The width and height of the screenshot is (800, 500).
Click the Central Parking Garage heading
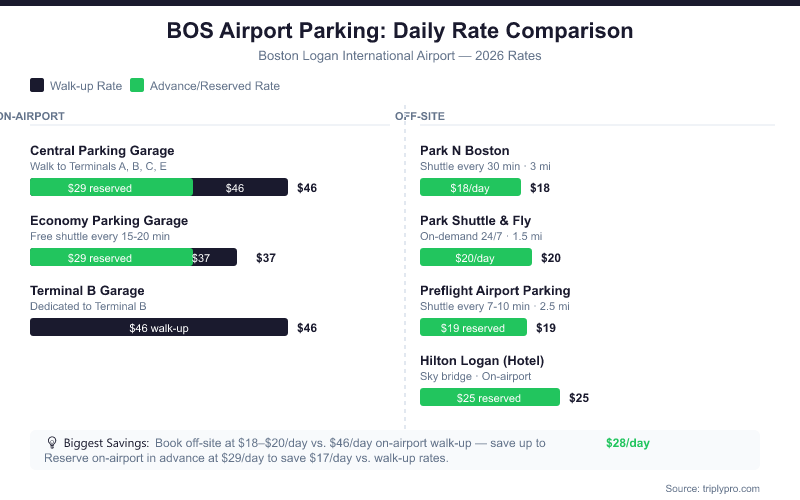point(102,151)
